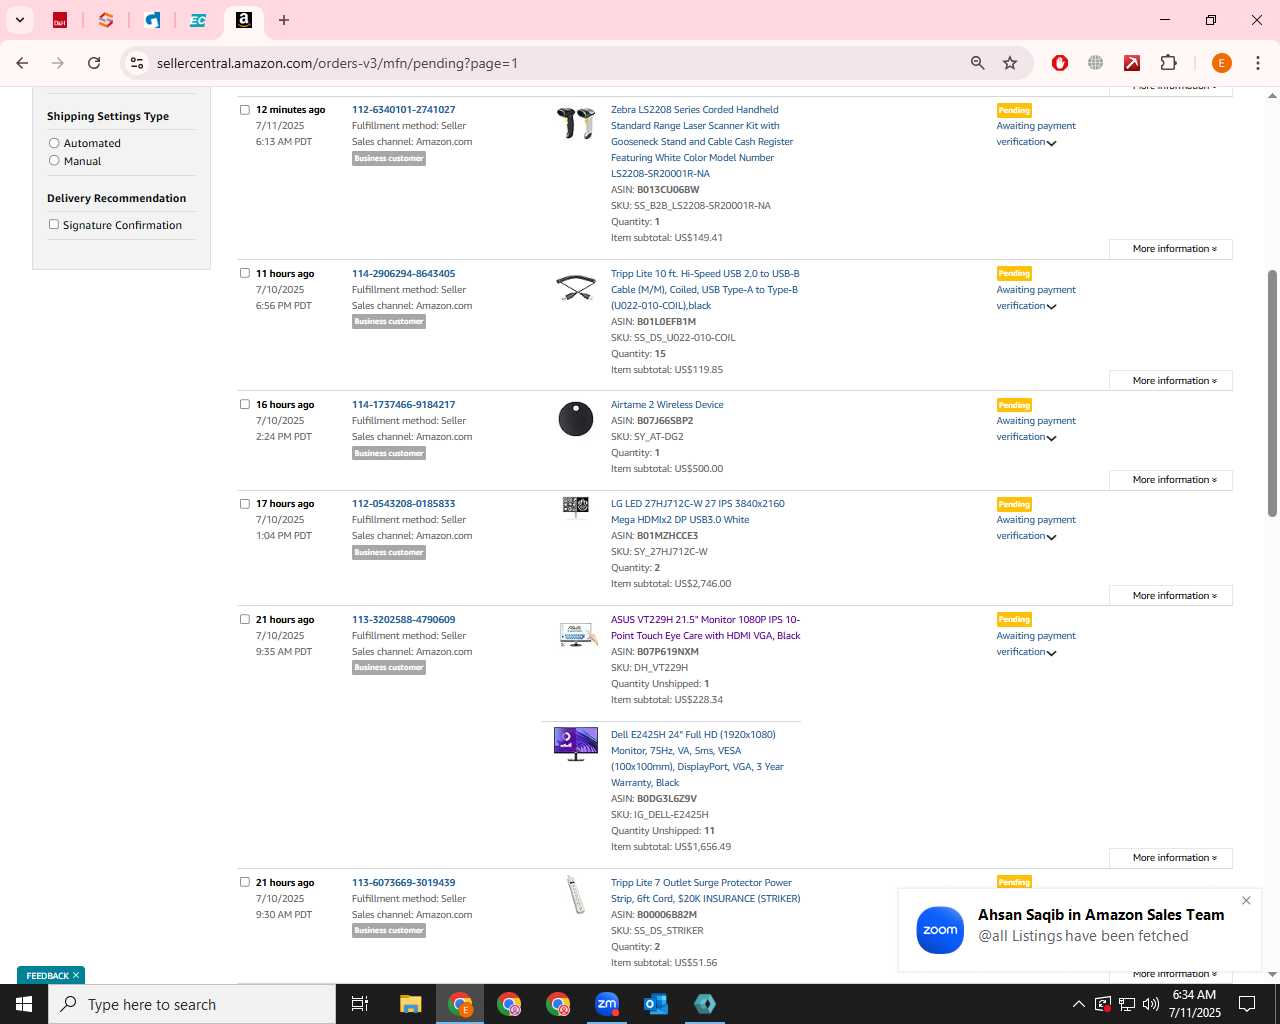The image size is (1280, 1024).
Task: Switch to the third blue tab
Action: point(152,20)
